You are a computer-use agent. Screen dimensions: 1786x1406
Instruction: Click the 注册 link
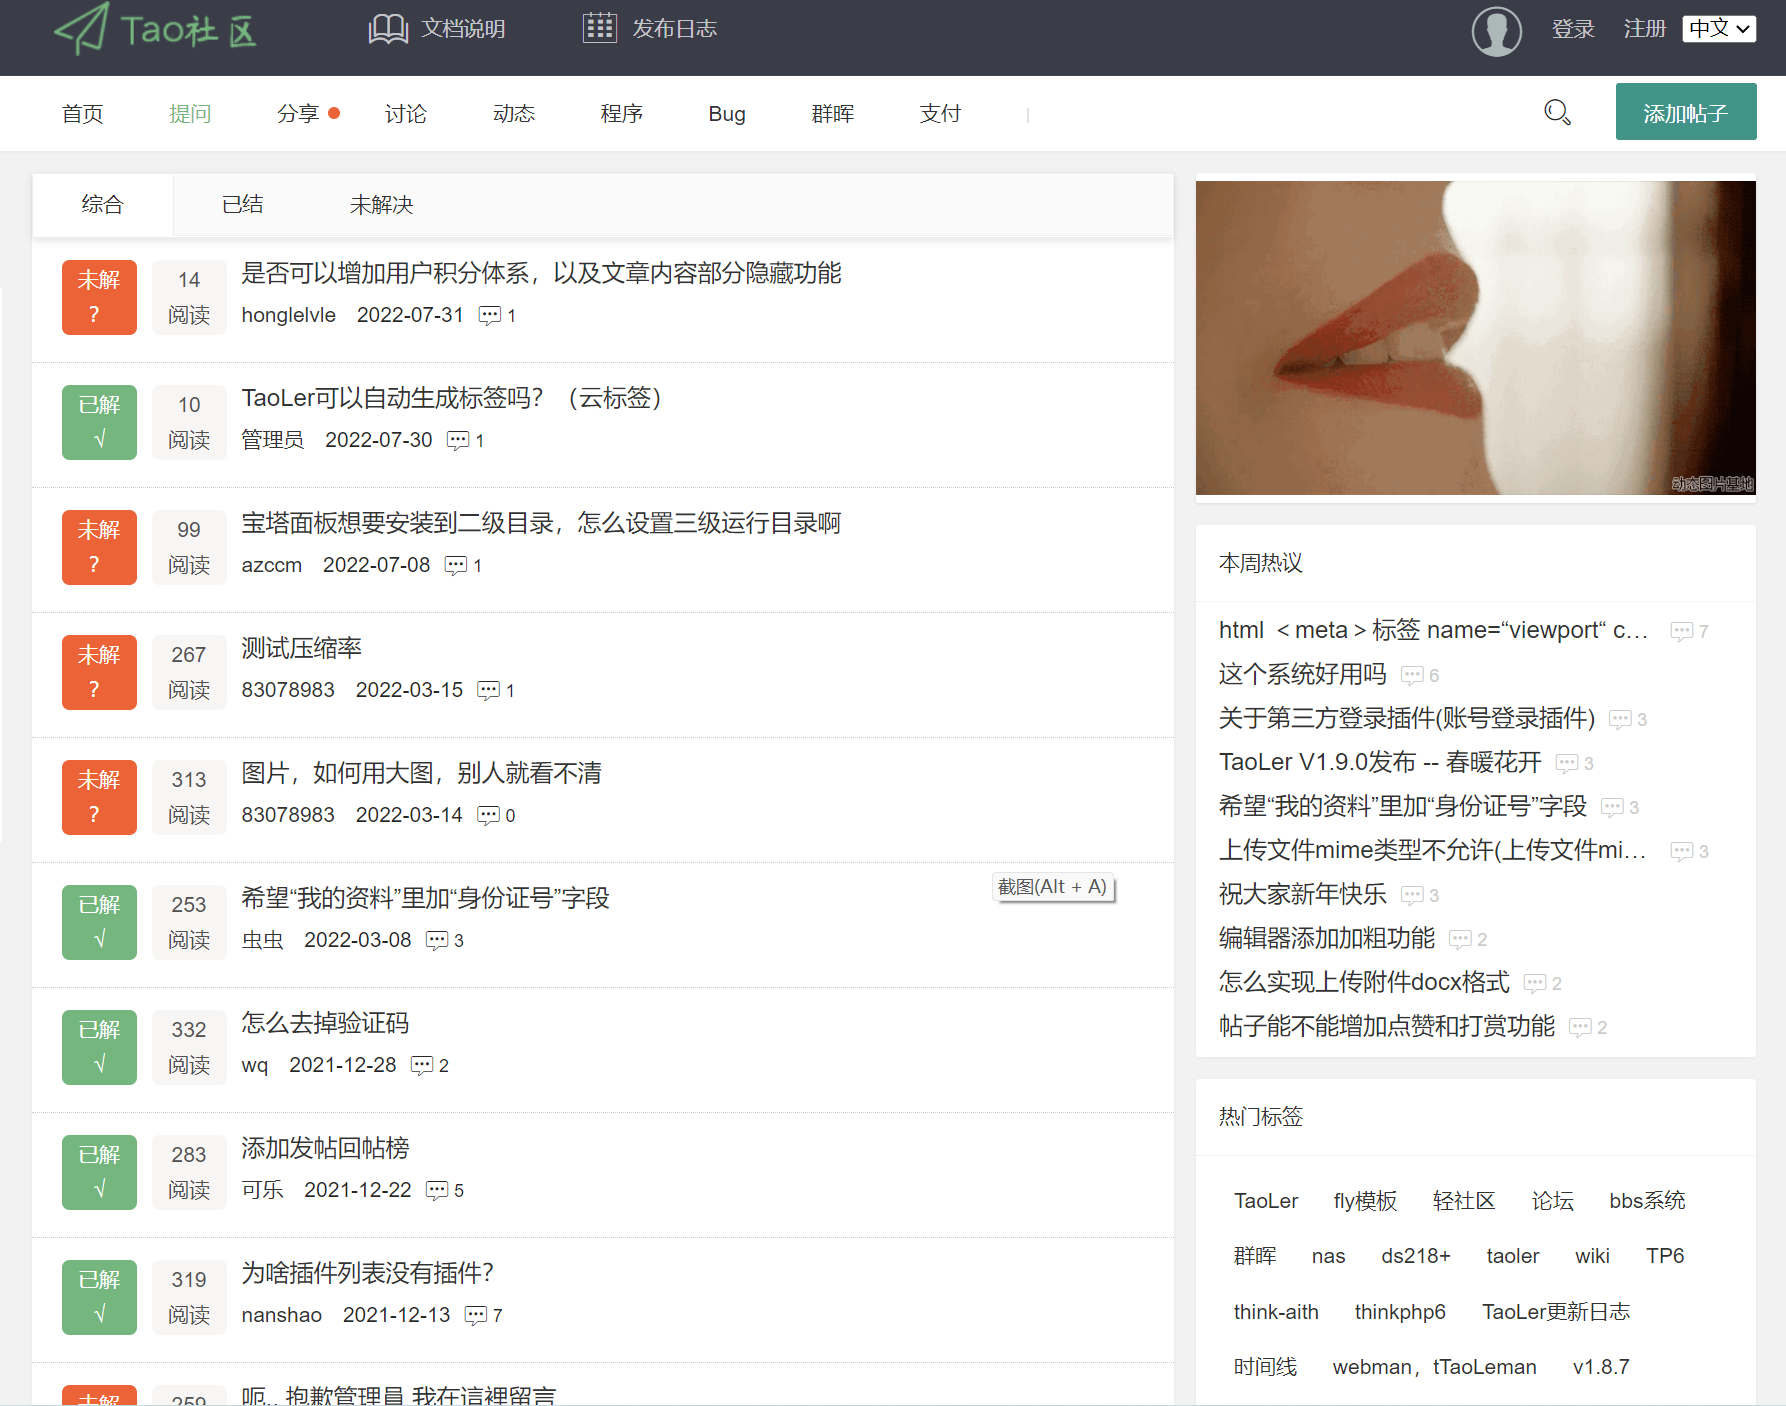(x=1645, y=29)
